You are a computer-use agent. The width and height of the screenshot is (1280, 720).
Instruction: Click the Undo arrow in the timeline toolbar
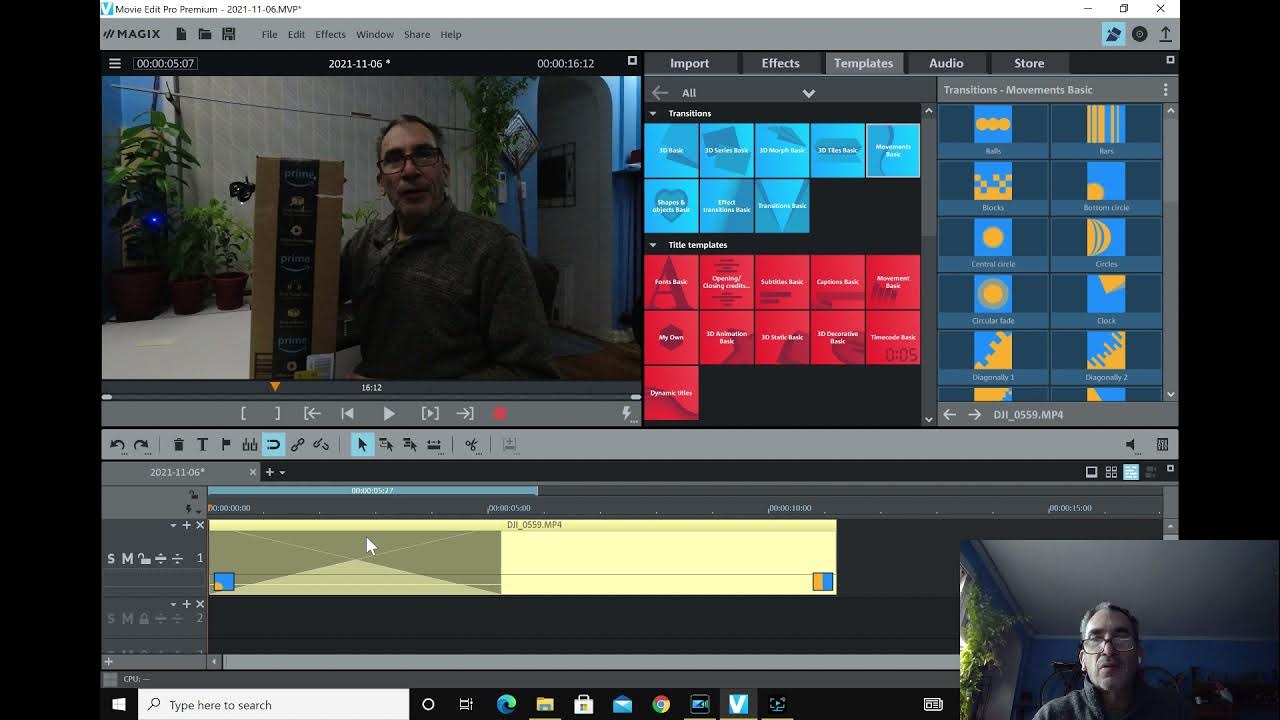pyautogui.click(x=117, y=445)
